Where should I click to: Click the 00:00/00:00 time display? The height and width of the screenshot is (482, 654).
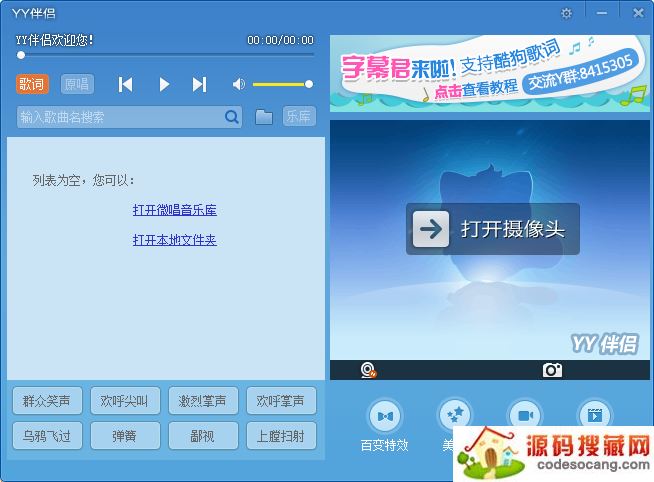click(x=280, y=40)
